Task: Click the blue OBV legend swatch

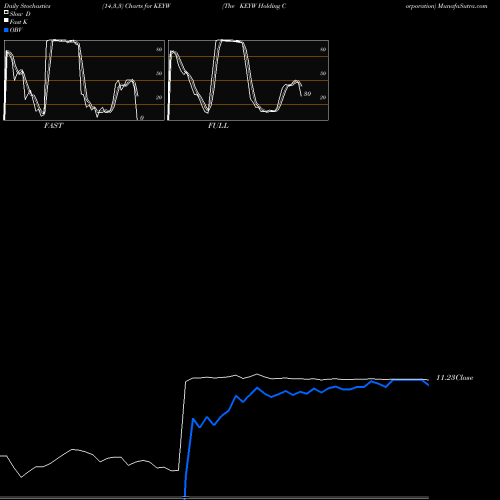Action: [x=6, y=30]
